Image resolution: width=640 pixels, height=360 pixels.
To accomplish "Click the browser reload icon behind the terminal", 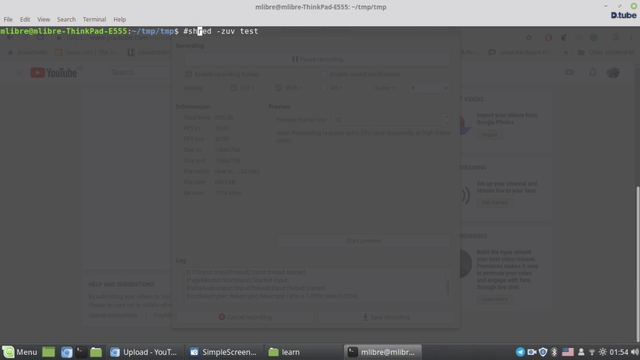I will pos(40,38).
